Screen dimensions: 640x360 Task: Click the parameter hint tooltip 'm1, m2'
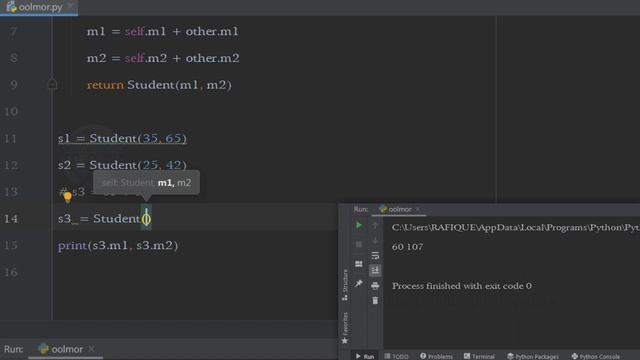point(146,182)
